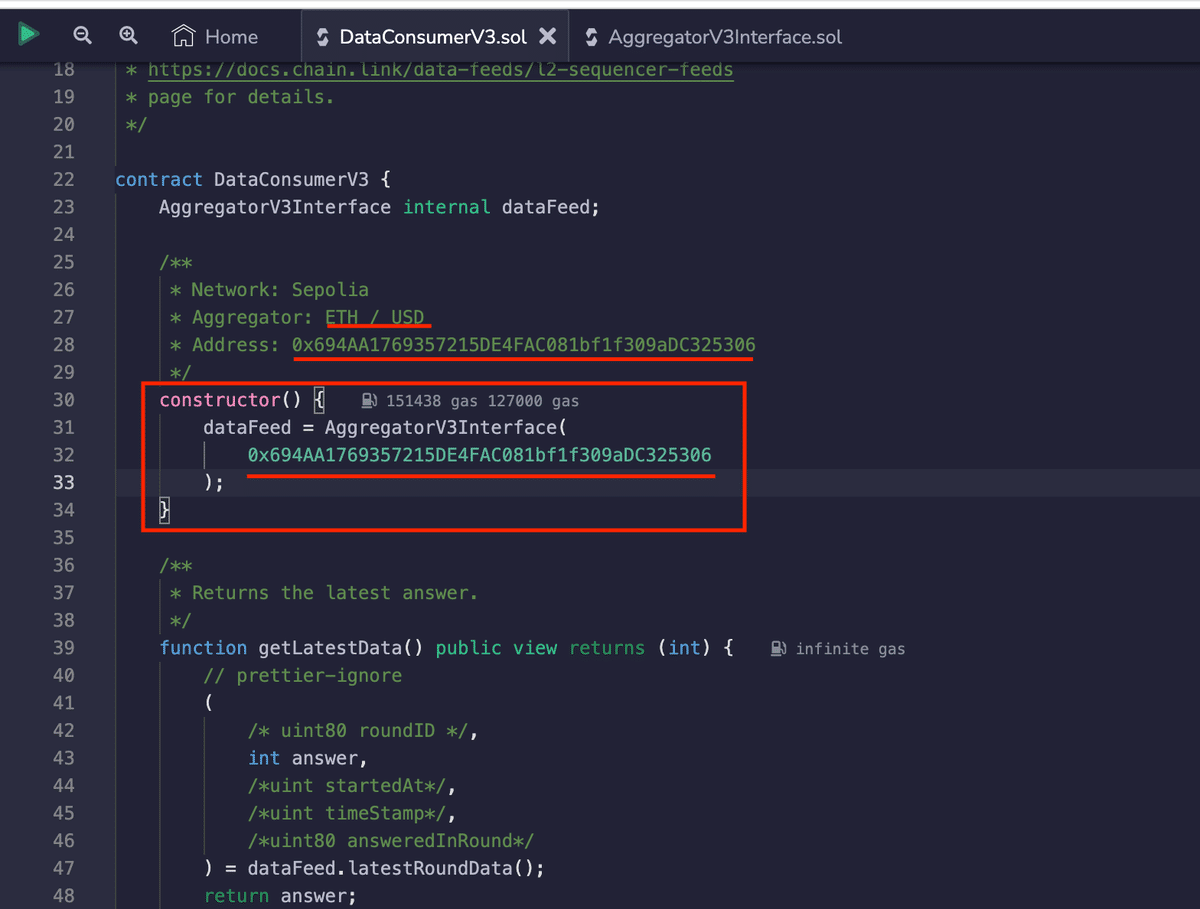1200x909 pixels.
Task: Close the DataConsumerV3.sol tab
Action: [547, 36]
